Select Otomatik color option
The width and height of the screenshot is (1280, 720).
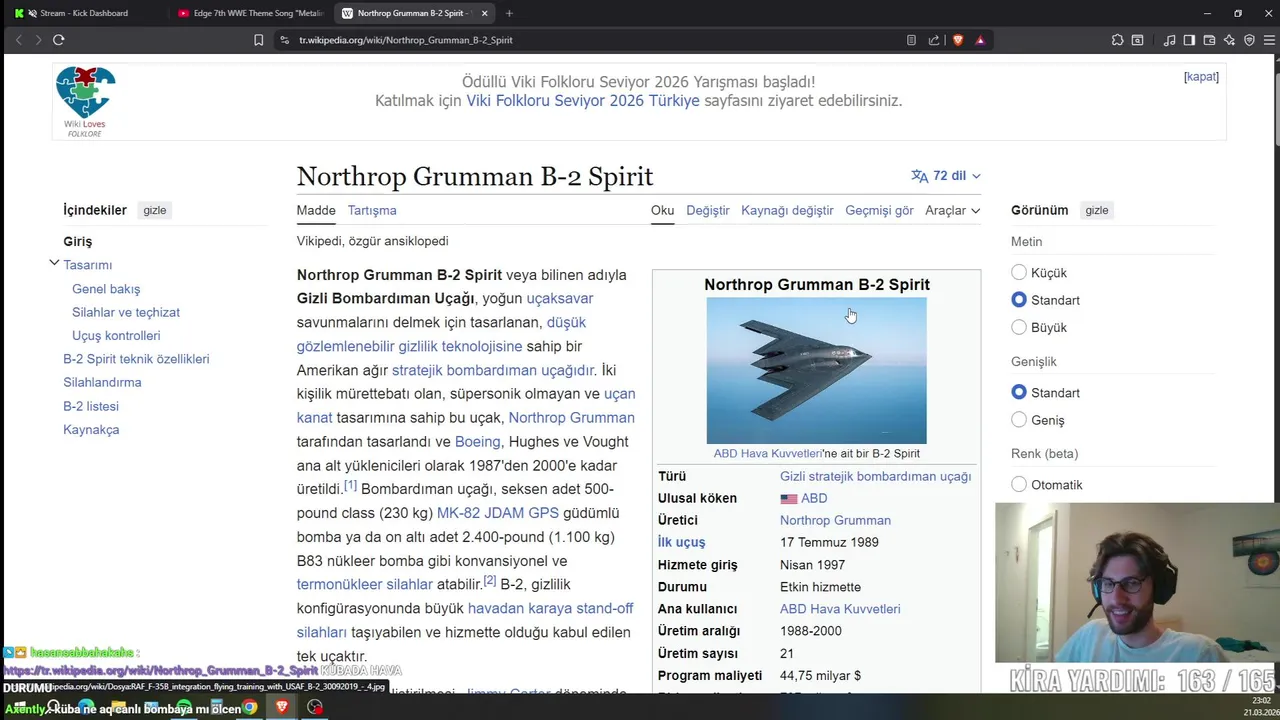pyautogui.click(x=1019, y=484)
